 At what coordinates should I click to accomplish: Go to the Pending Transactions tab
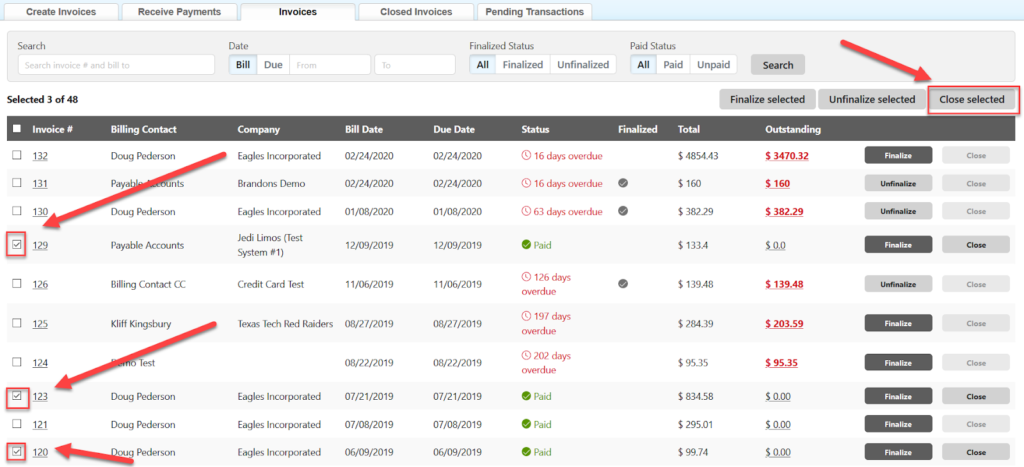pyautogui.click(x=535, y=12)
